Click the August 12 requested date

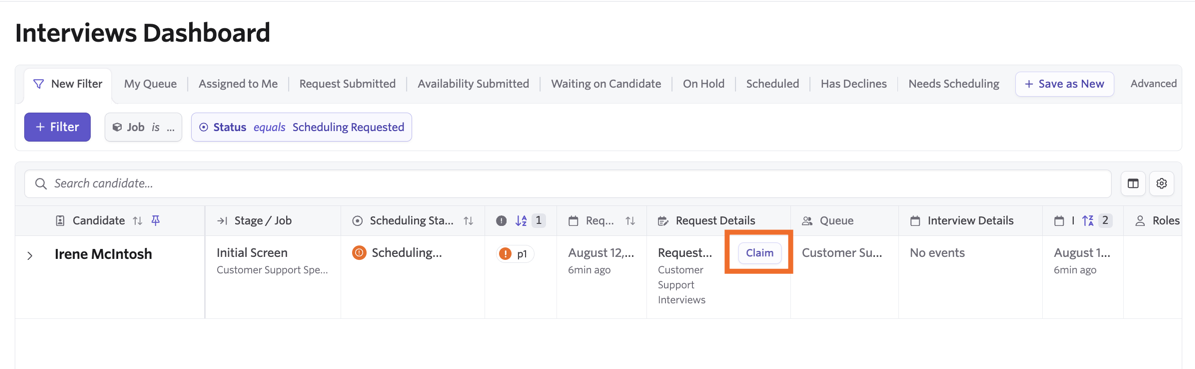pos(602,252)
